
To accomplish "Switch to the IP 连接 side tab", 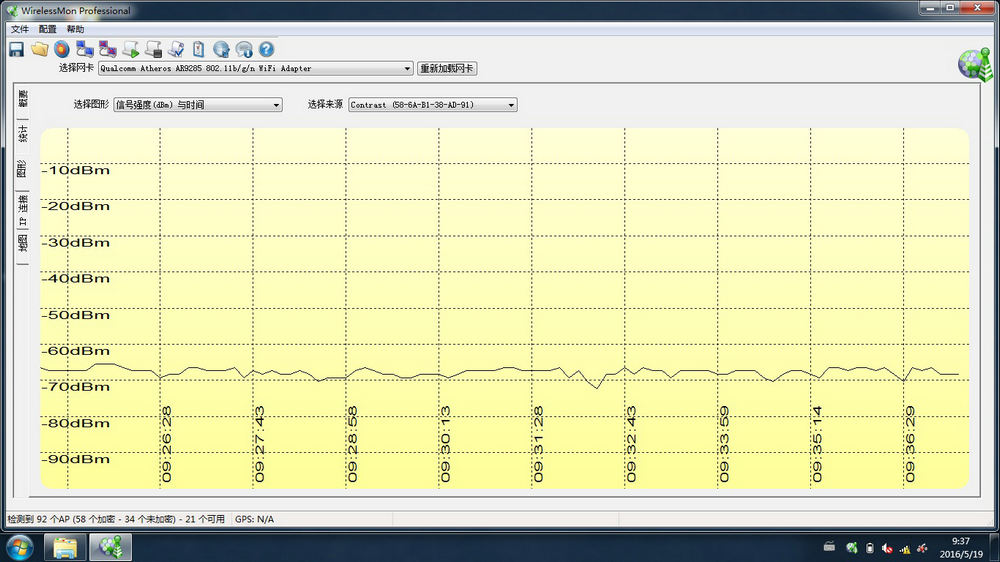I will point(23,210).
